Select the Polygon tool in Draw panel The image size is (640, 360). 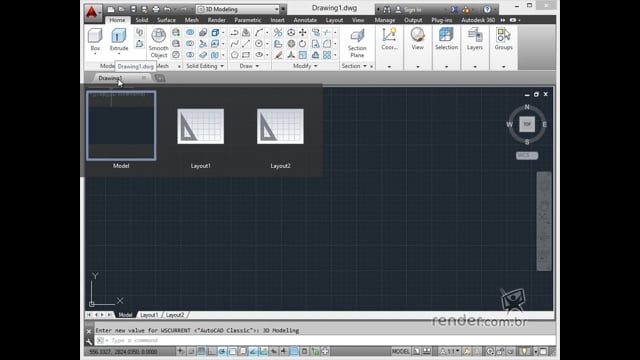pyautogui.click(x=235, y=55)
